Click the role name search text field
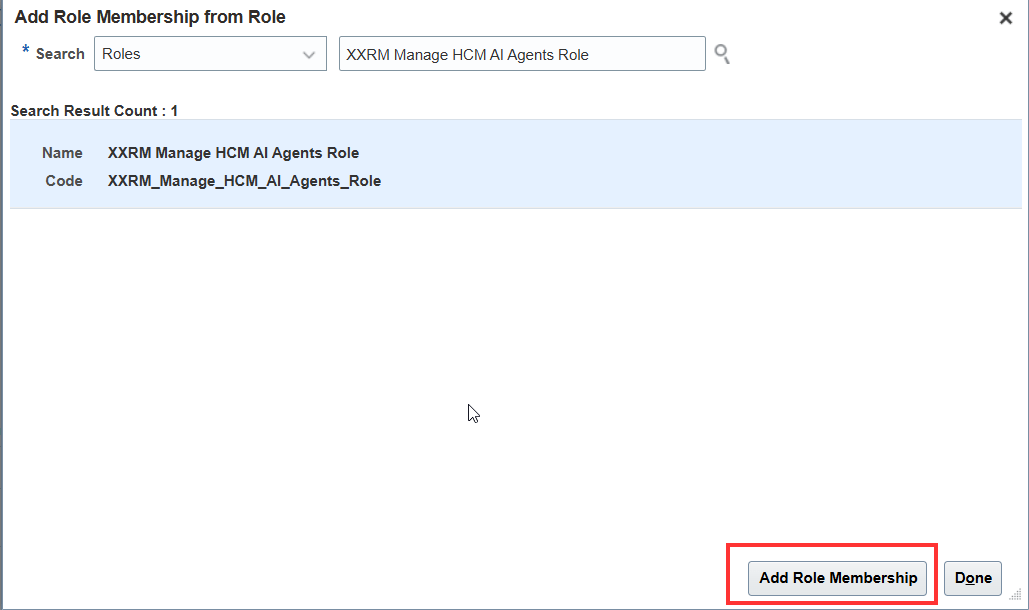 522,55
